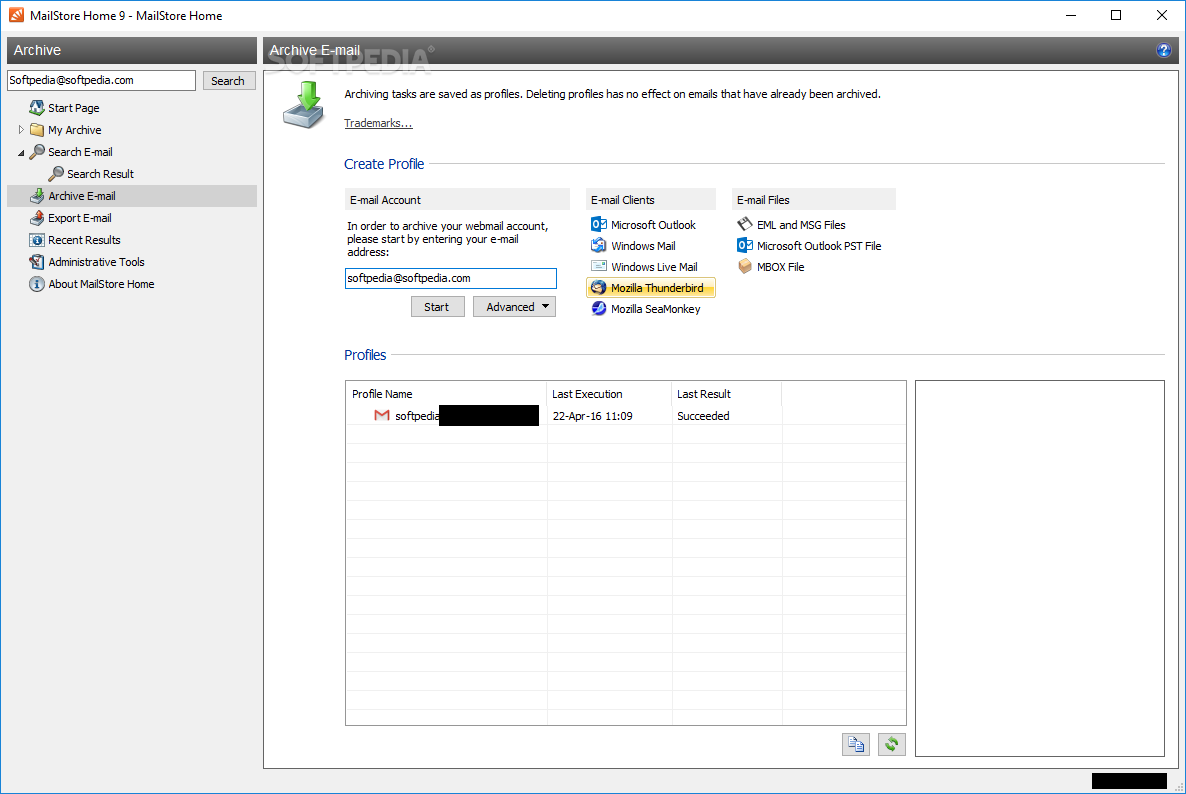Click the About MailStore Home info icon
Viewport: 1186px width, 794px height.
[36, 284]
